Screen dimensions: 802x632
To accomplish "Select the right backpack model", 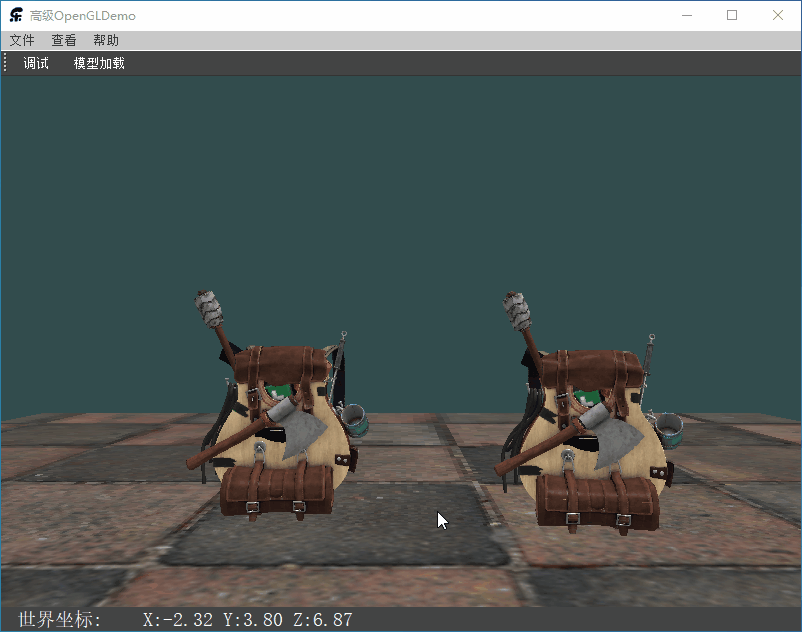I will (588, 414).
